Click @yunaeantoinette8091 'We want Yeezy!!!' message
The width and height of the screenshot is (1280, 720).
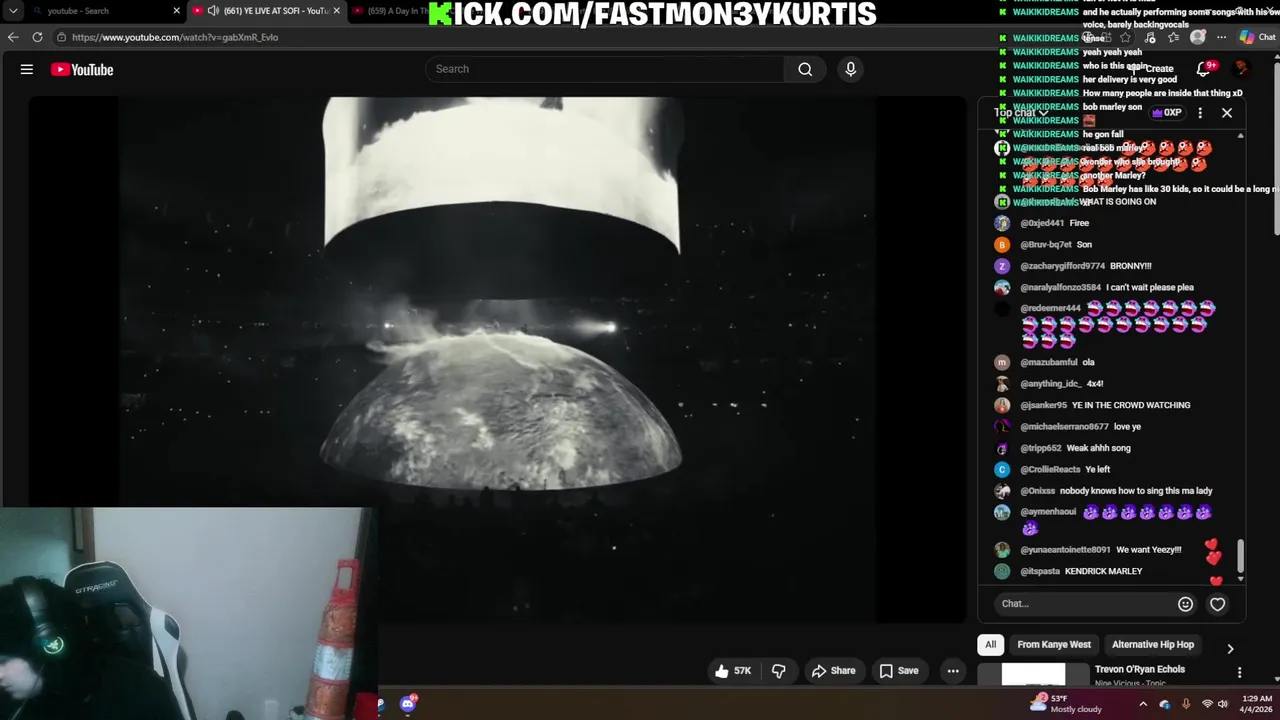[x=1148, y=549]
